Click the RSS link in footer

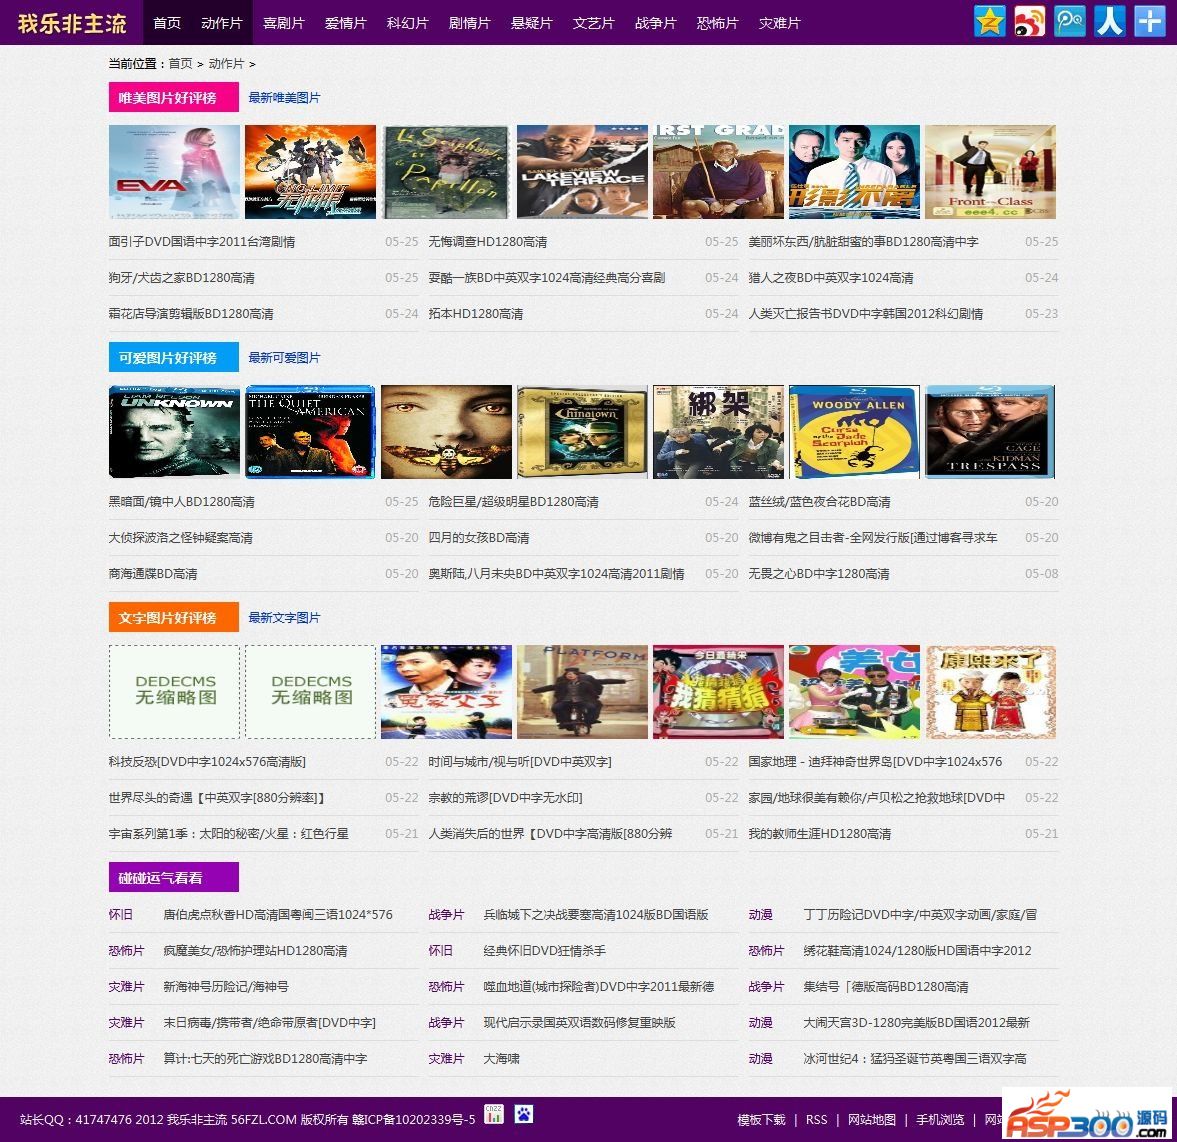tap(816, 1120)
